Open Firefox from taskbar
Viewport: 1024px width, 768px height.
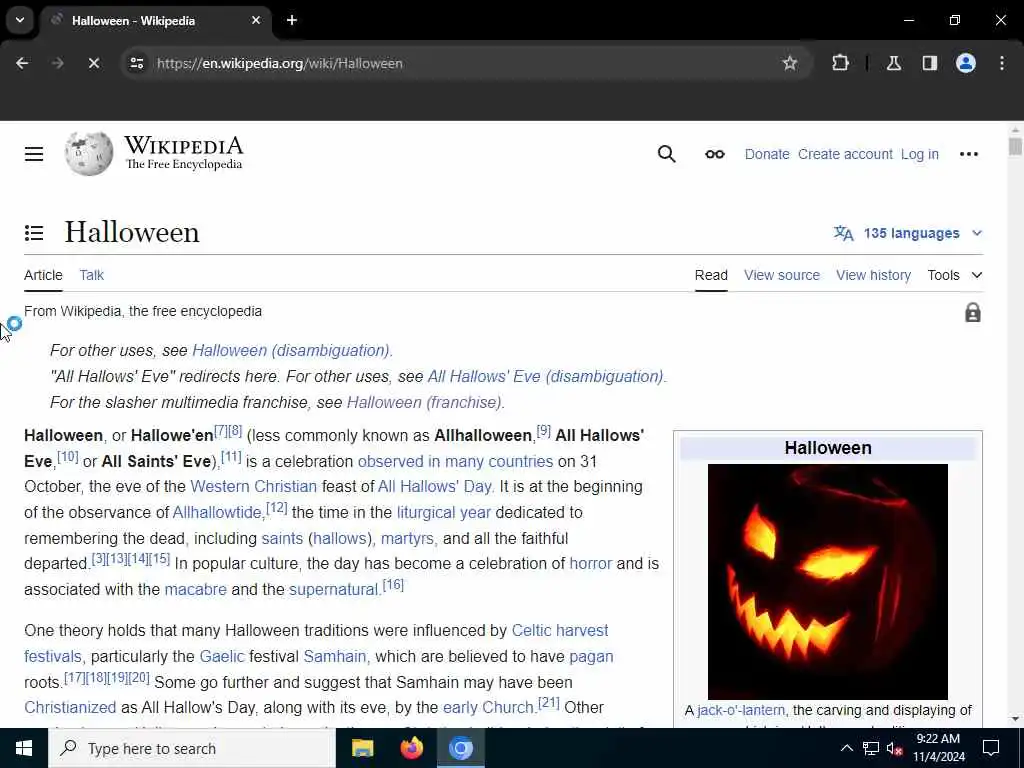[411, 748]
